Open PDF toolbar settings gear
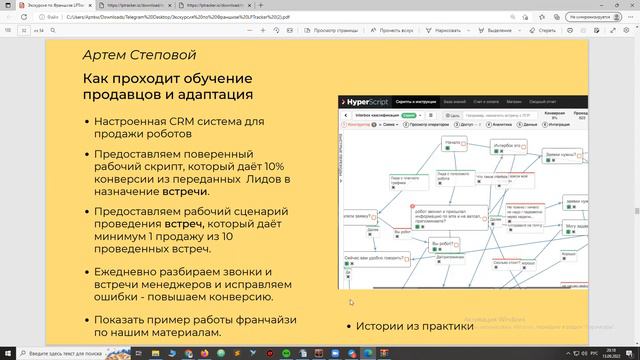The width and height of the screenshot is (640, 360). point(626,30)
